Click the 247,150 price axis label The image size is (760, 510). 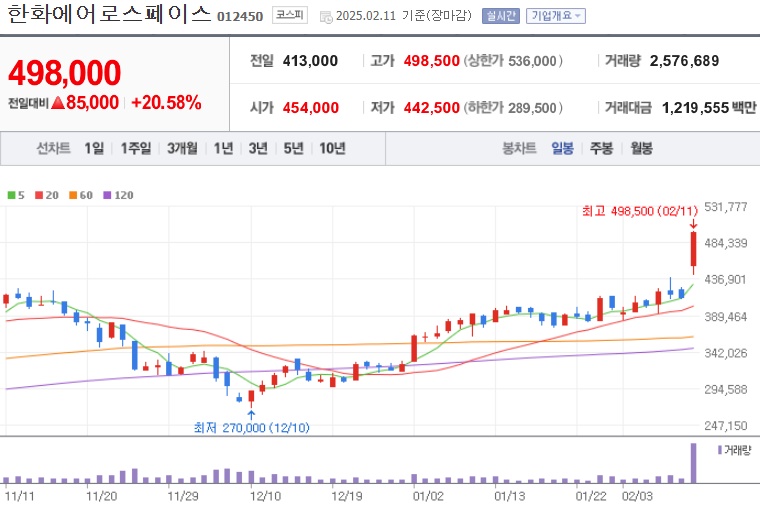pos(726,426)
